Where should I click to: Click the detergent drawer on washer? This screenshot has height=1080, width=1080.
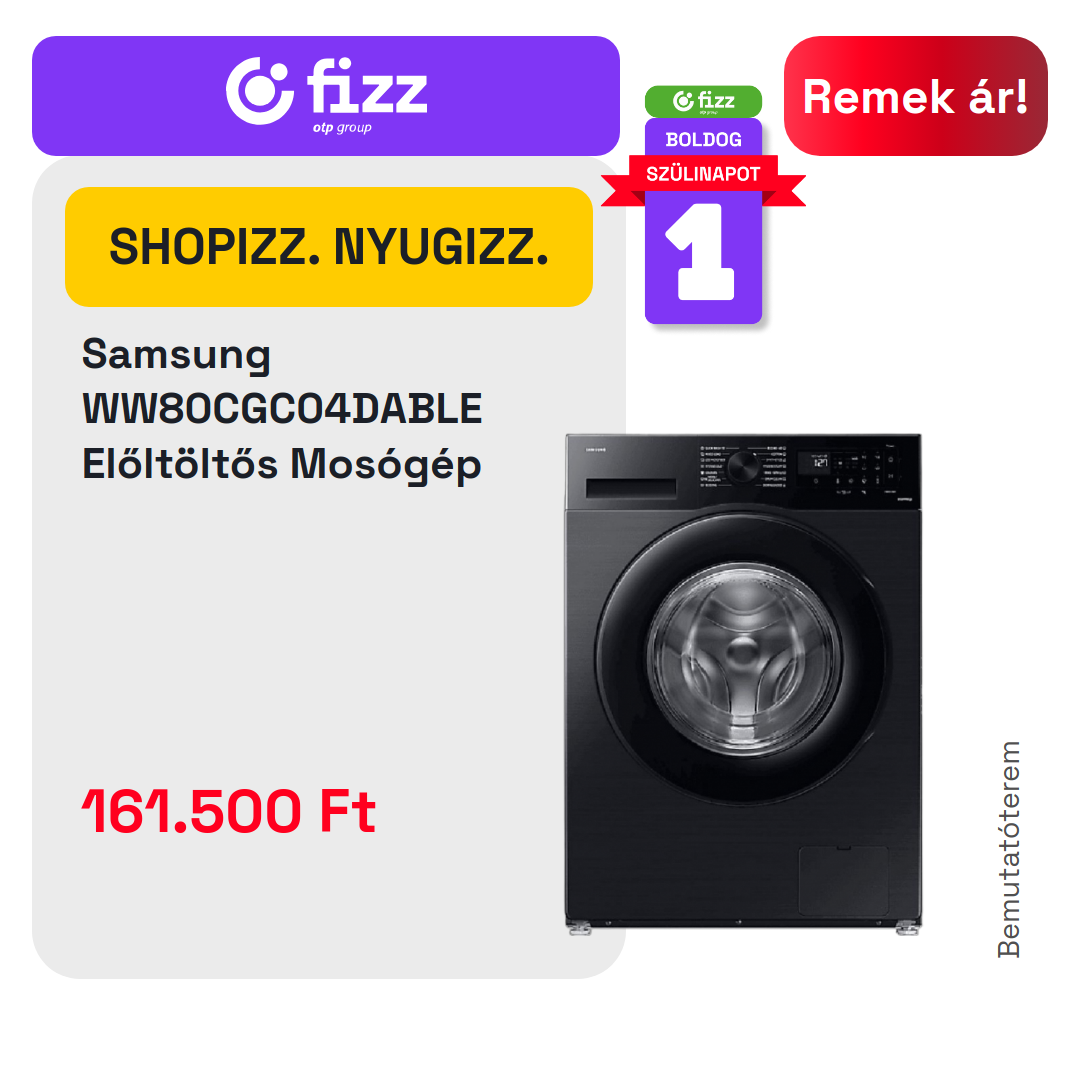[x=631, y=488]
